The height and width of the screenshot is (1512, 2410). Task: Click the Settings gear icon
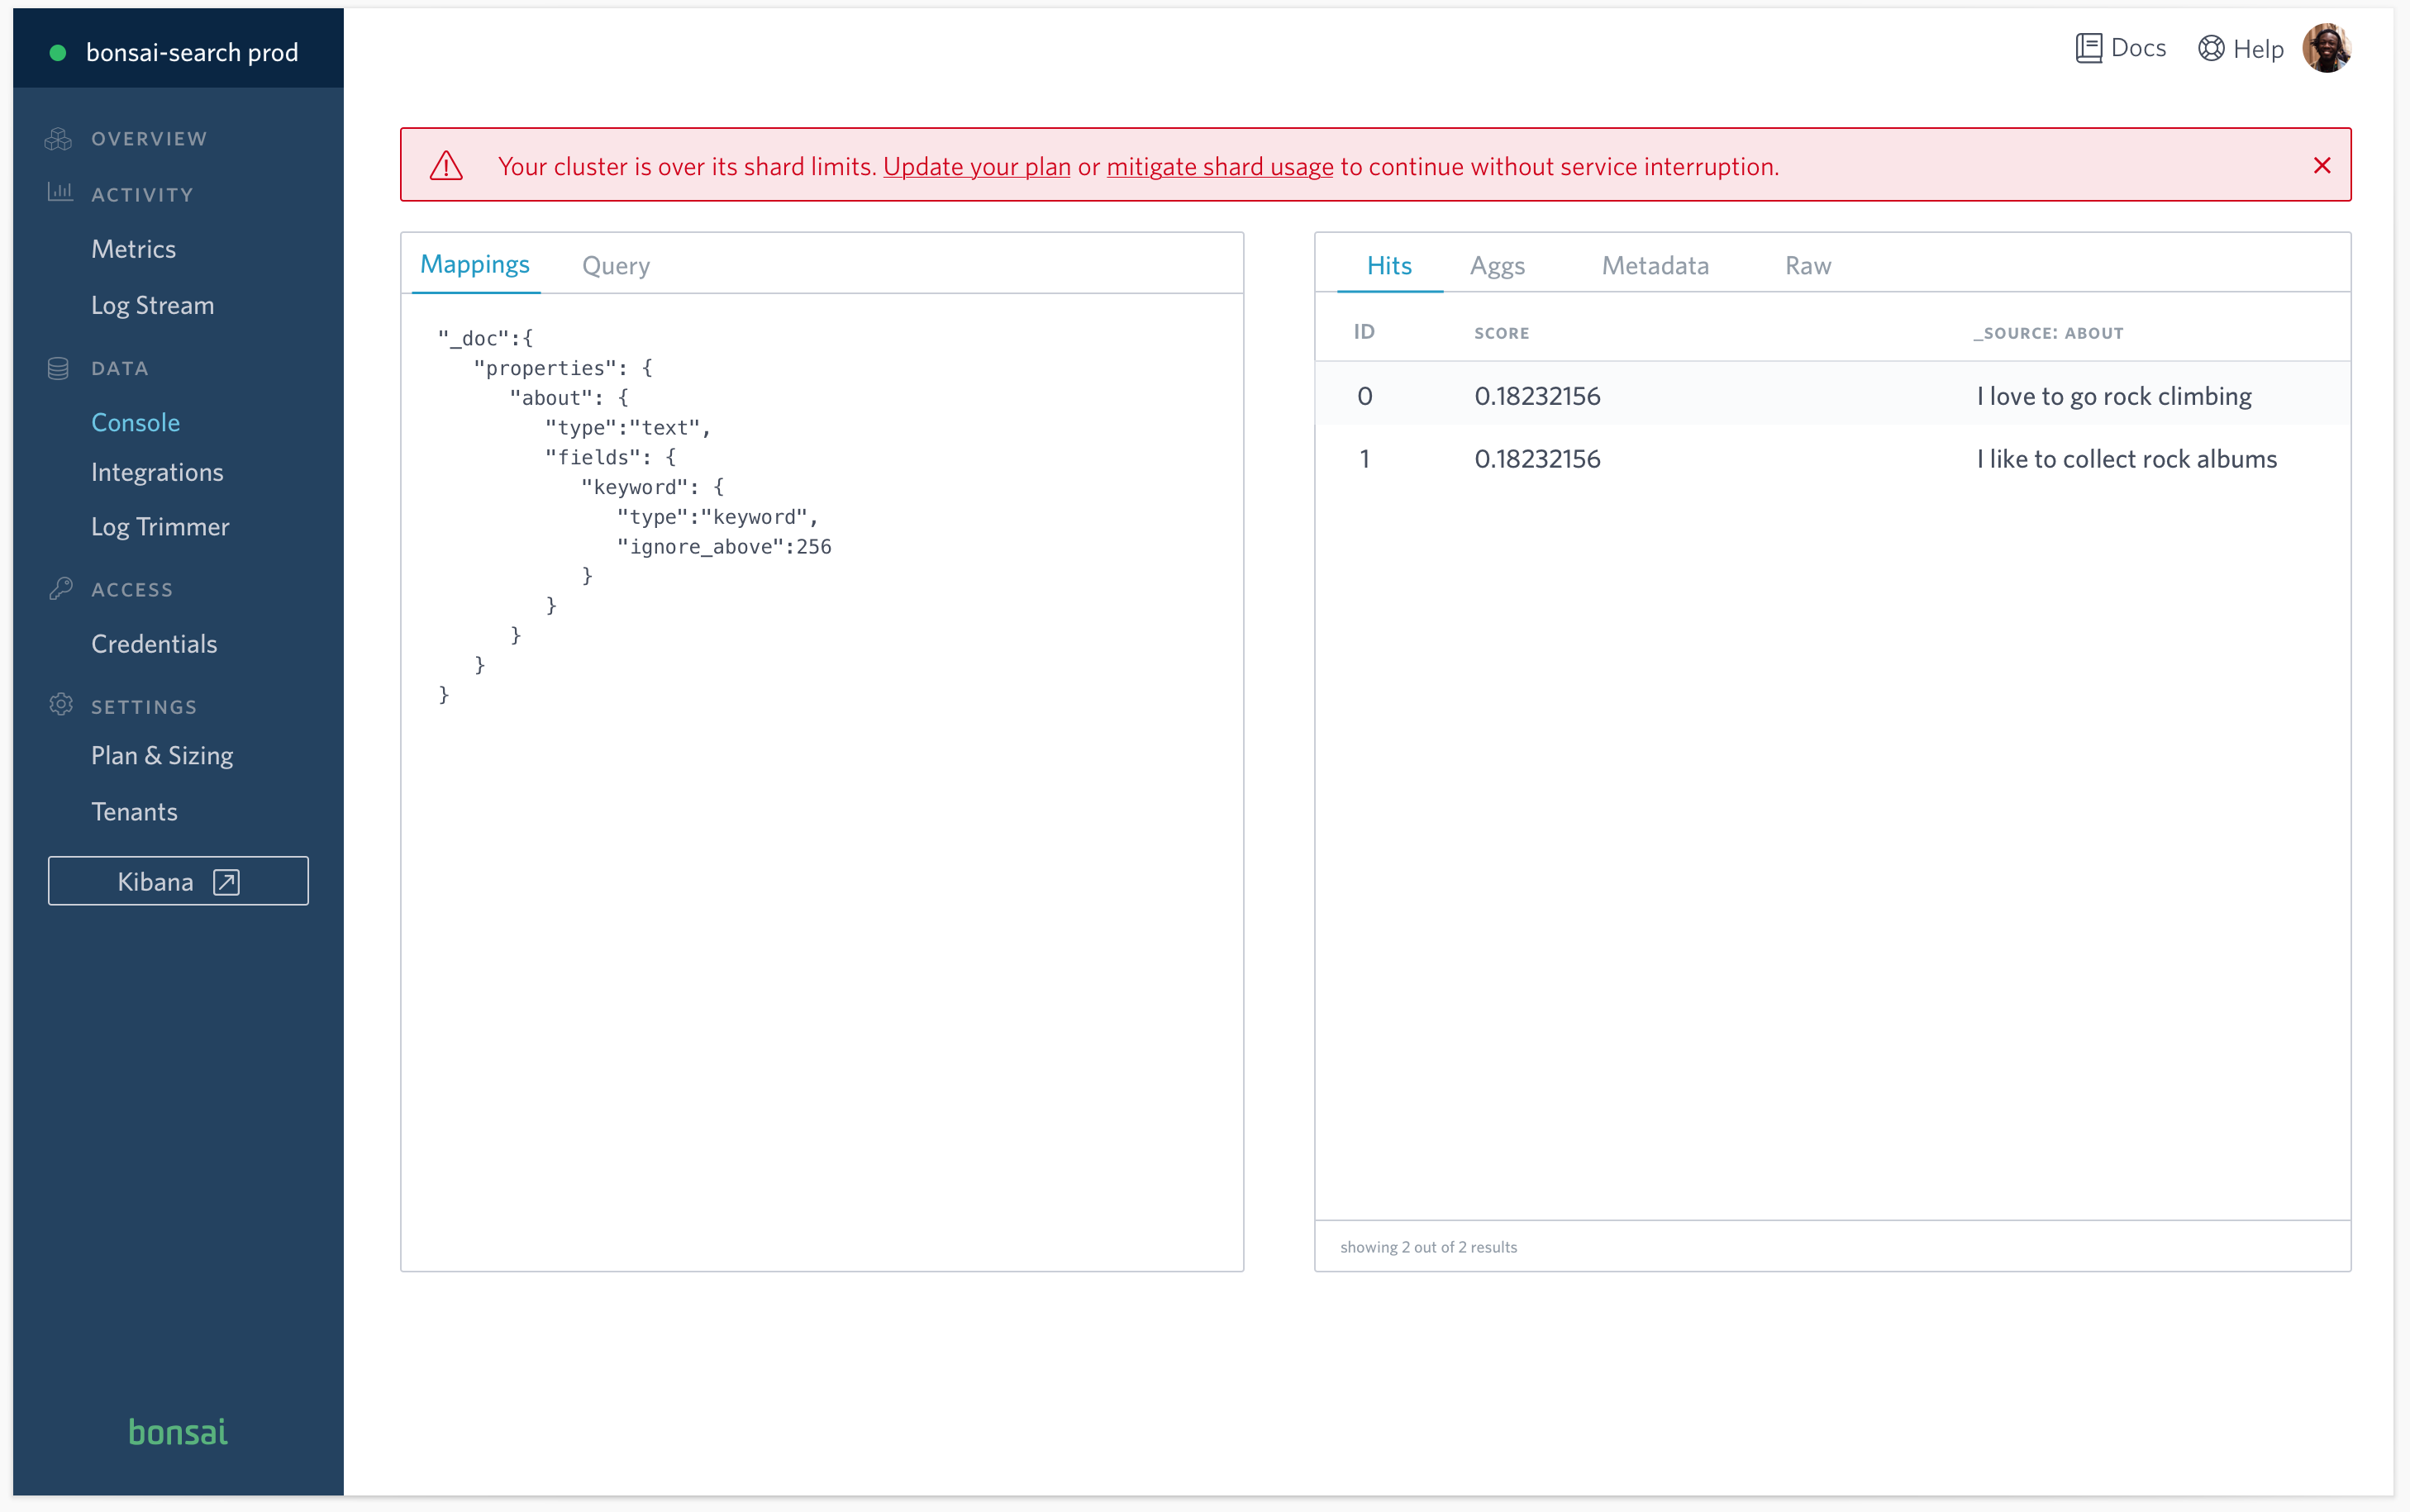(60, 705)
